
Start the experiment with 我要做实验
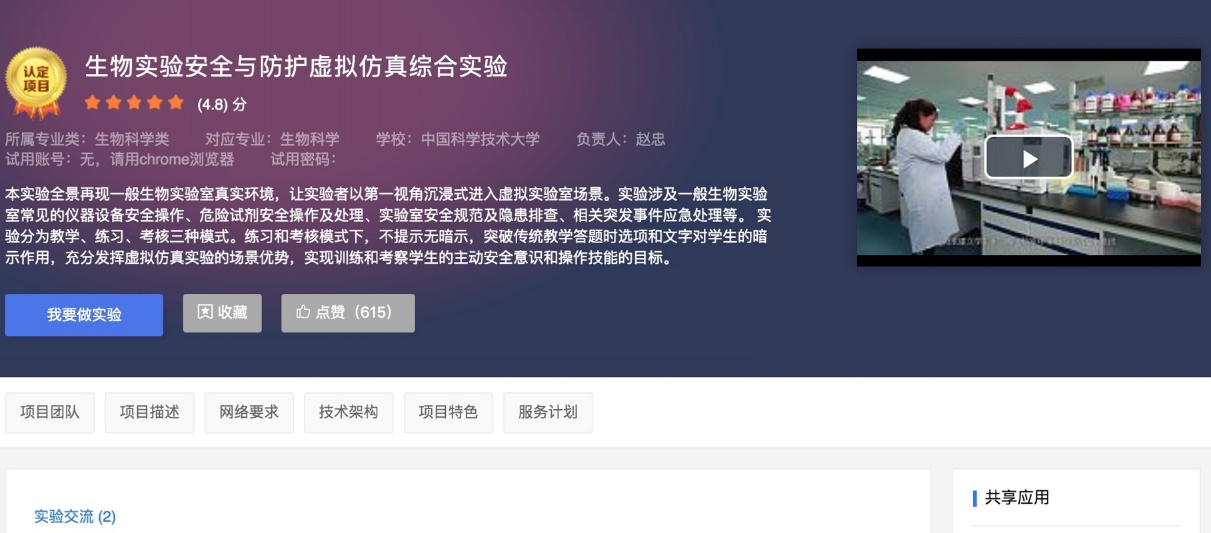pyautogui.click(x=84, y=315)
